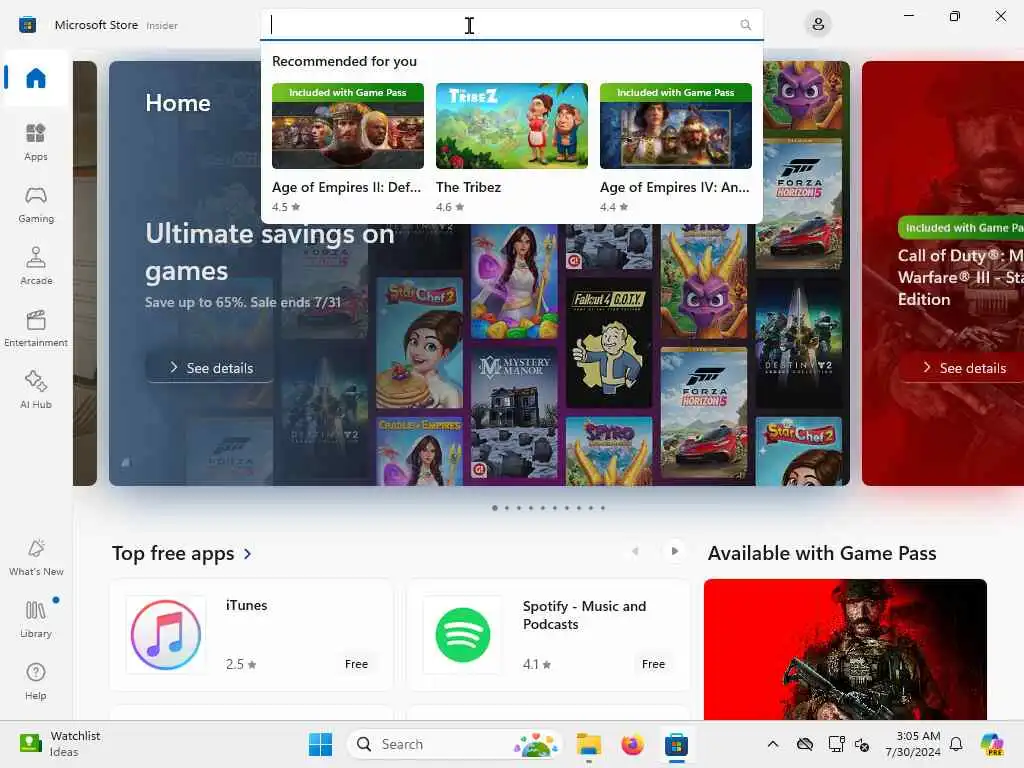Open the notifications bell
The height and width of the screenshot is (768, 1024).
pos(956,744)
